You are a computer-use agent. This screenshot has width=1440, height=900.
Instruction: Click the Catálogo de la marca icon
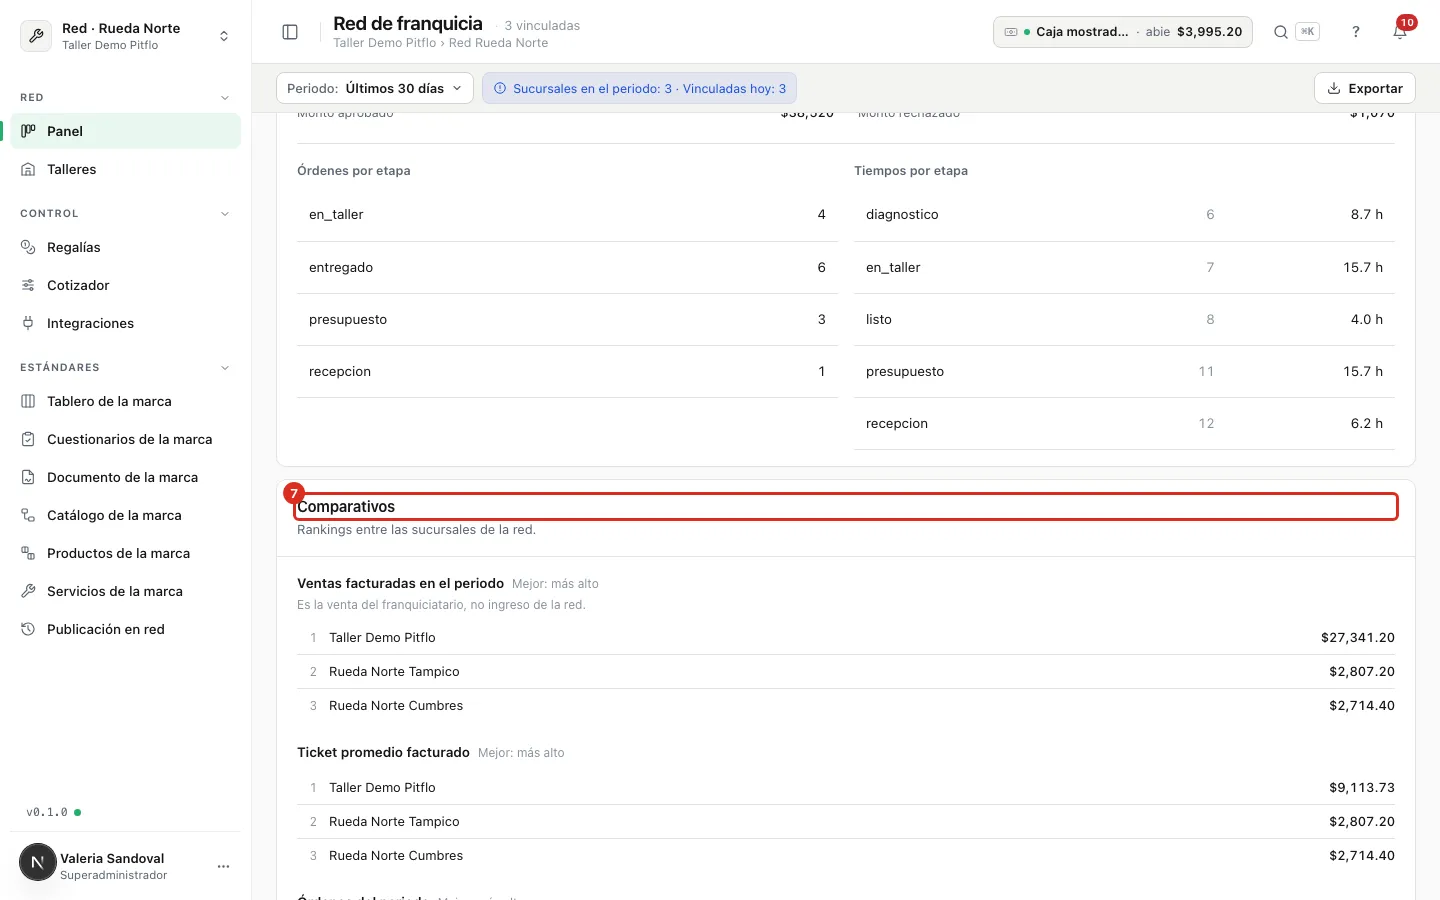pyautogui.click(x=28, y=515)
